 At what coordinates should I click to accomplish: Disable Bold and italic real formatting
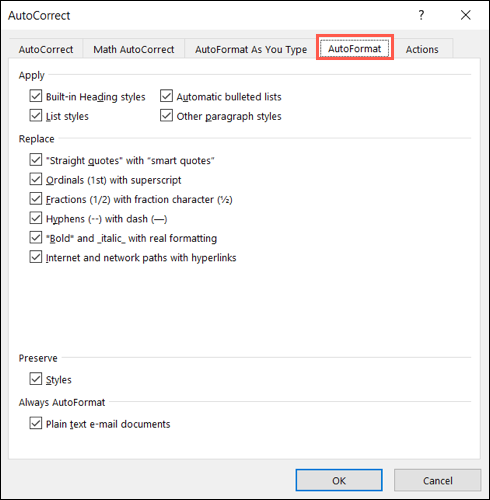pos(36,238)
